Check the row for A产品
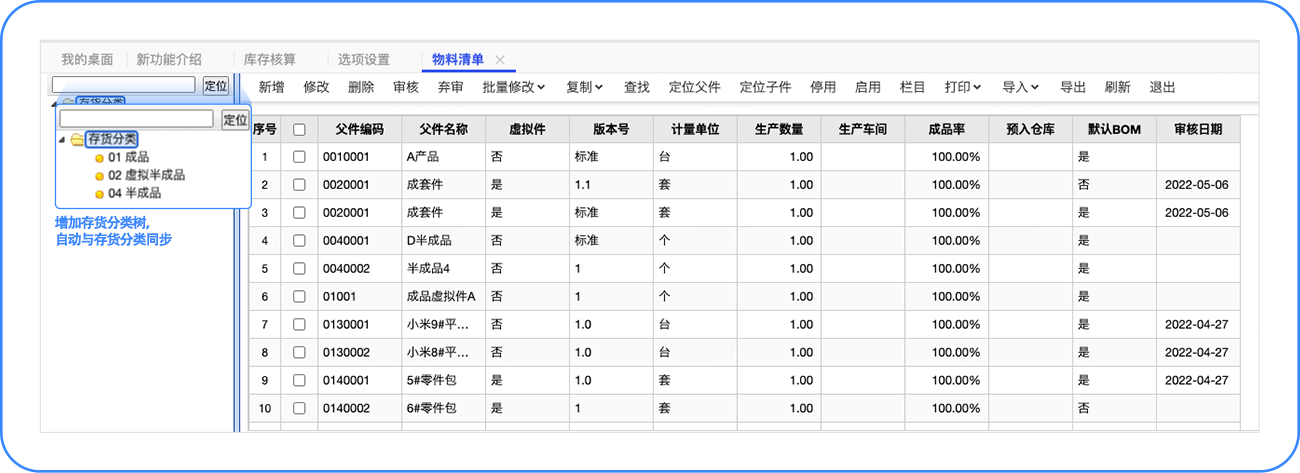 [299, 157]
